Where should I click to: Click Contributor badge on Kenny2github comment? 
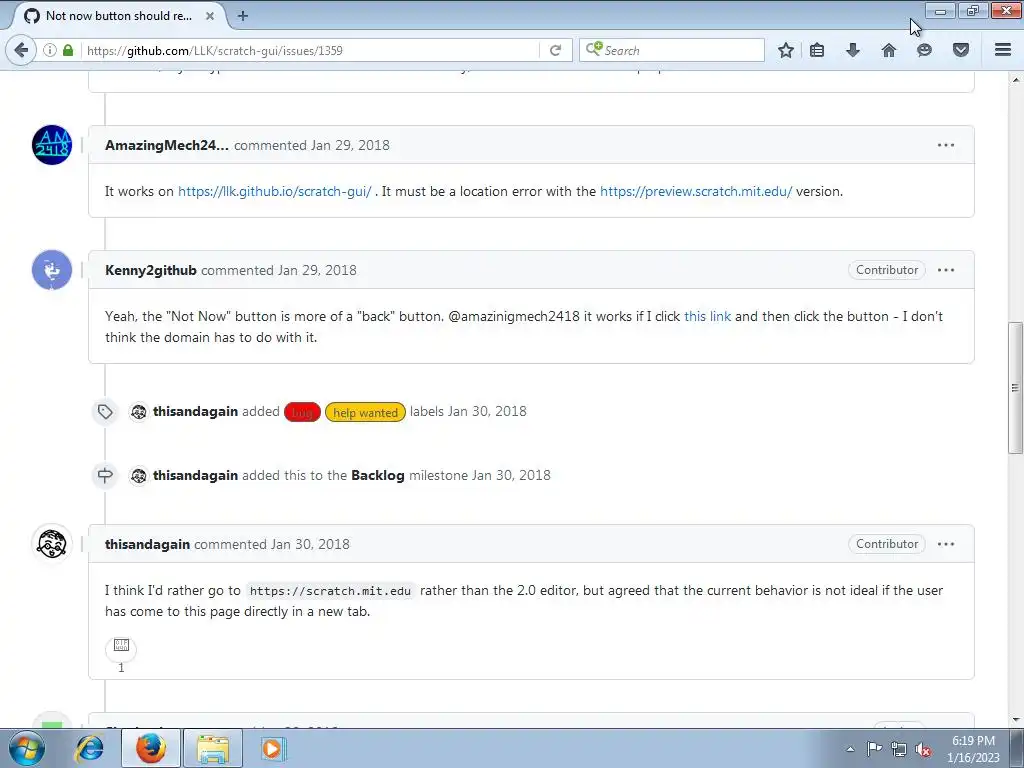coord(887,270)
